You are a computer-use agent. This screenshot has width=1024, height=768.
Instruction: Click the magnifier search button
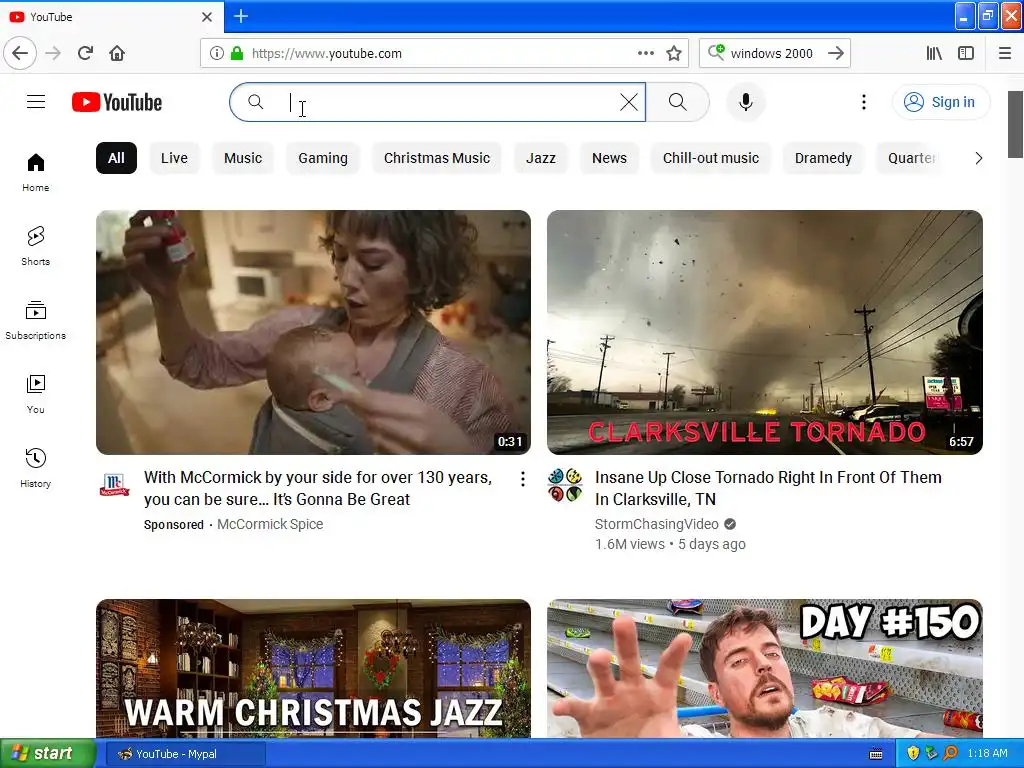(678, 102)
